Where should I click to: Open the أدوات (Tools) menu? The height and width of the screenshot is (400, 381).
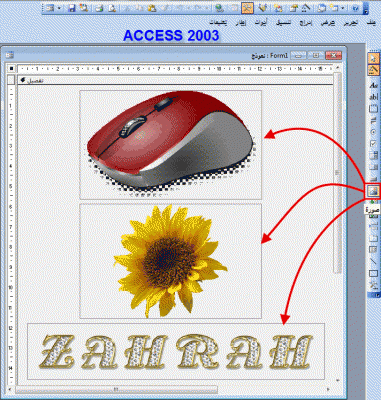[260, 23]
